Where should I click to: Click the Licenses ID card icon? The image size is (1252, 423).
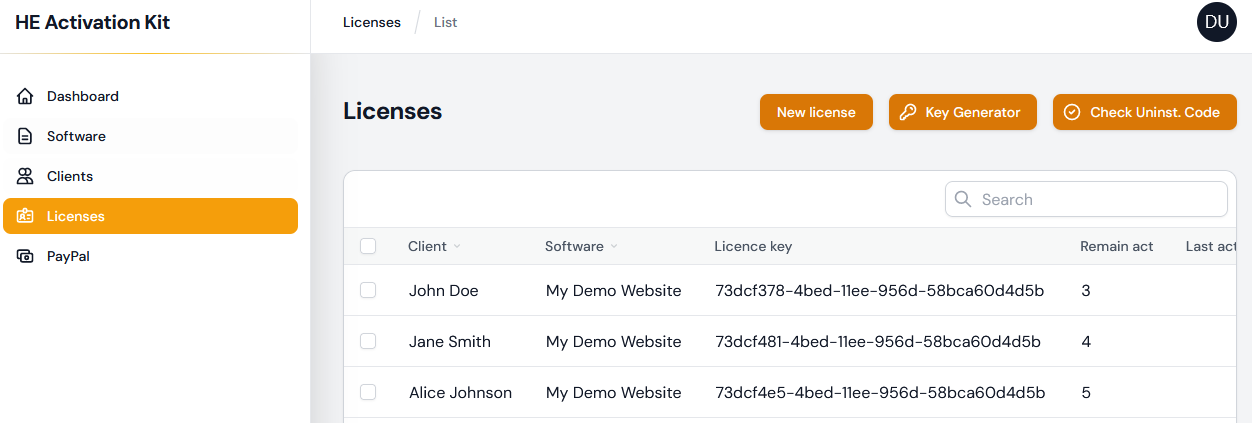tap(25, 216)
